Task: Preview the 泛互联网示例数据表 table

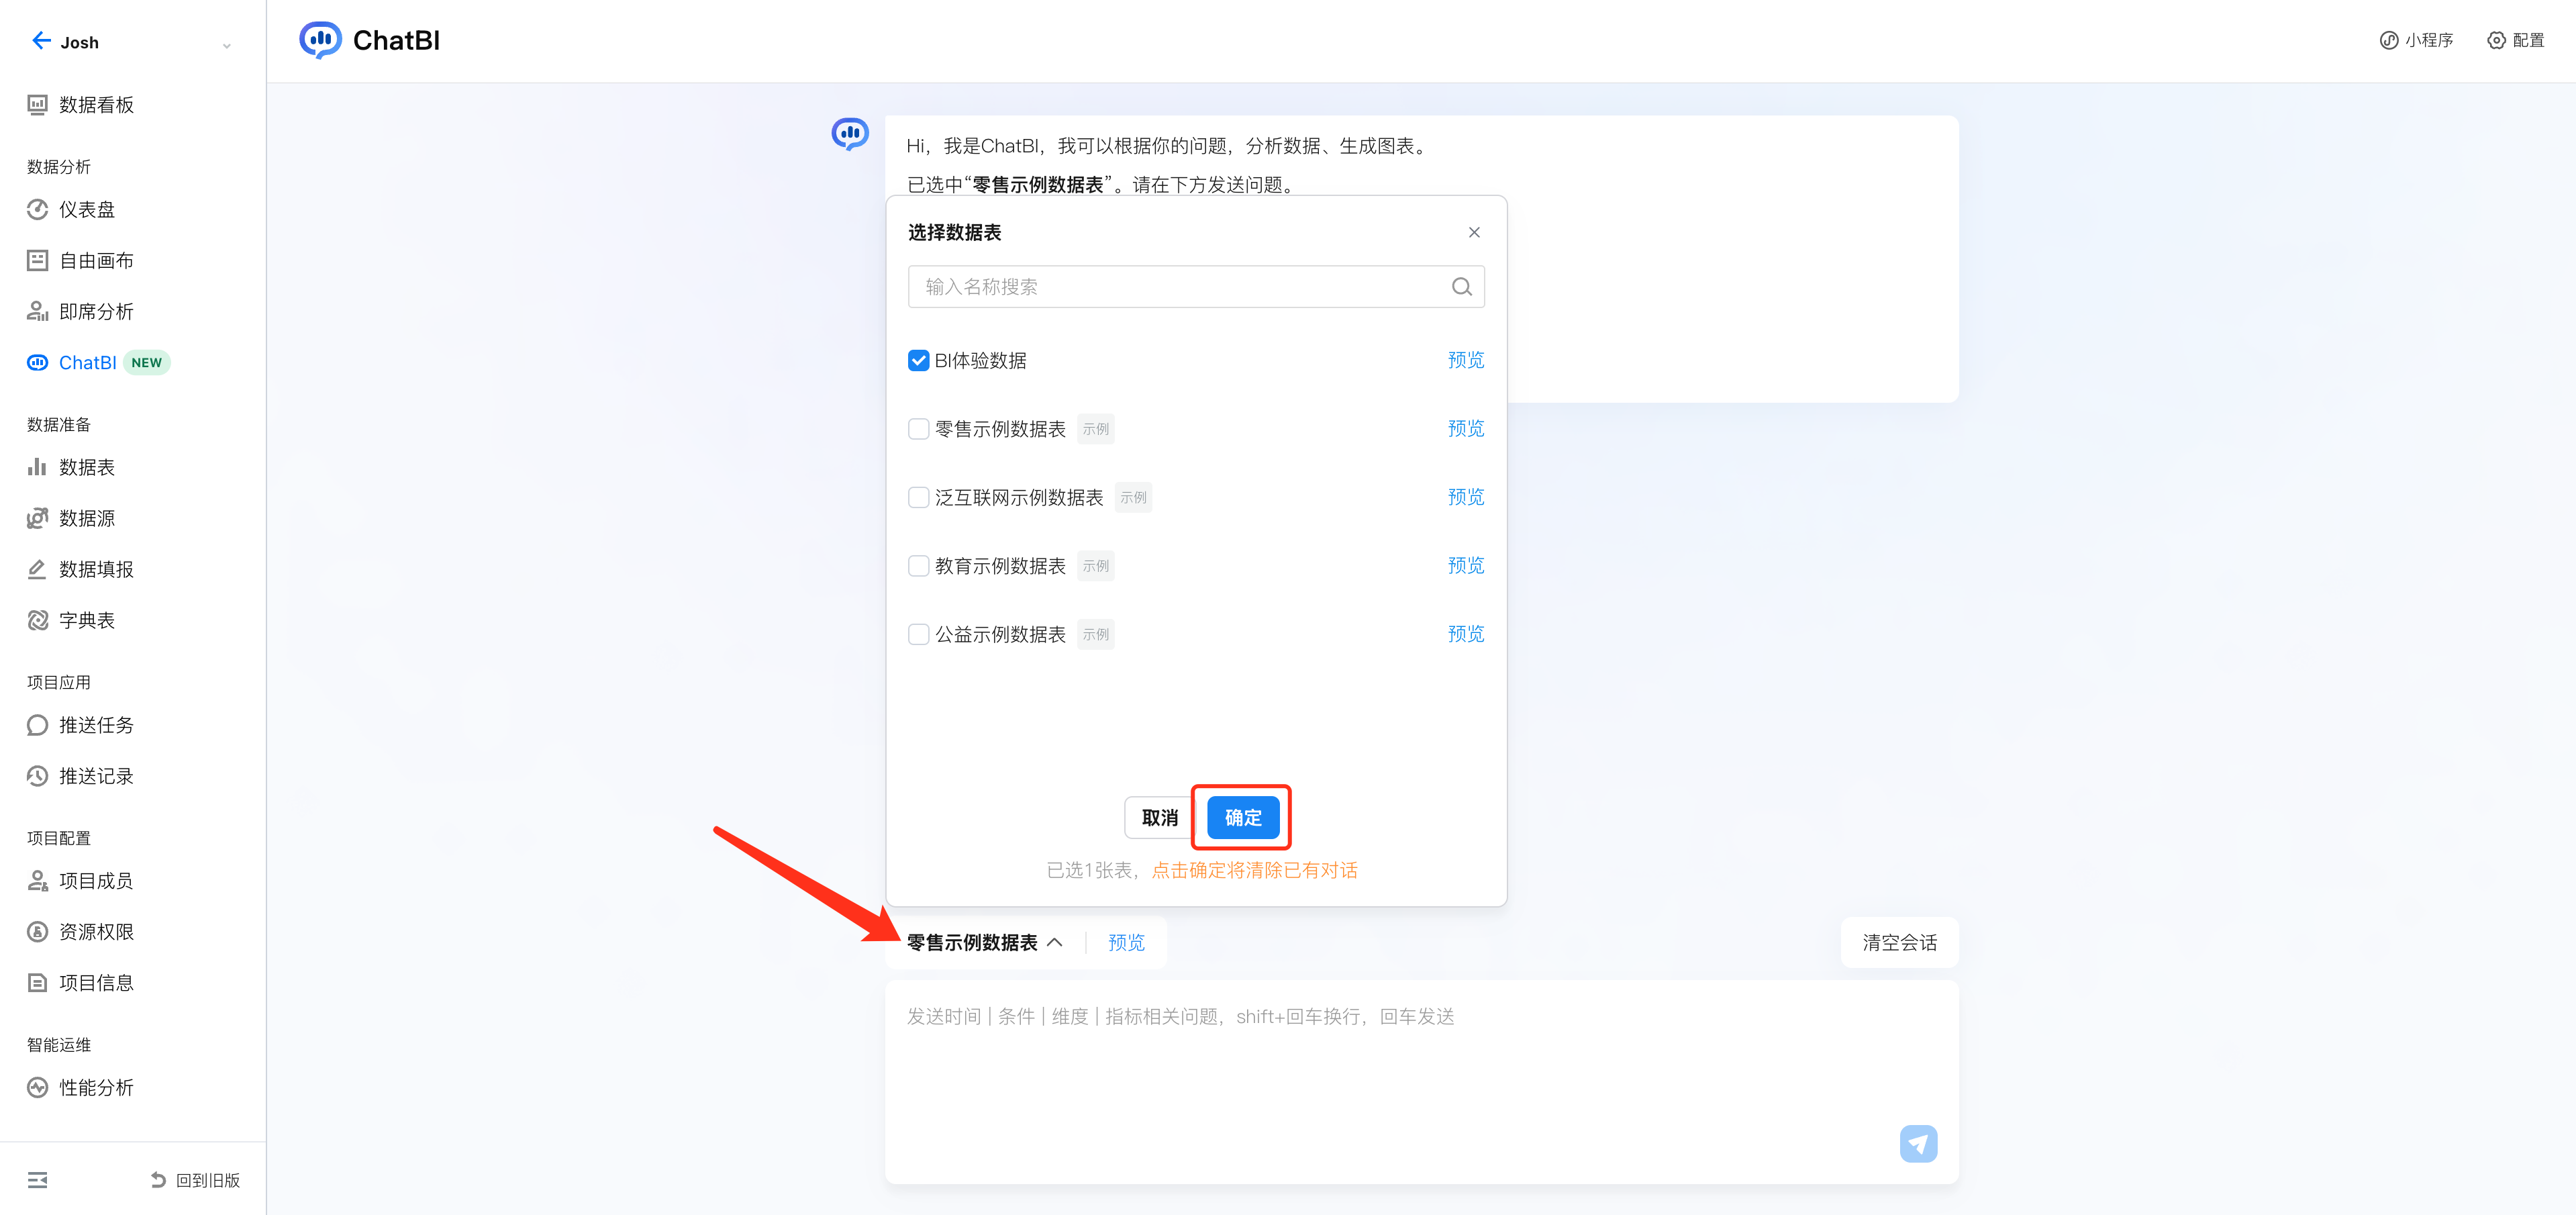Action: tap(1465, 497)
